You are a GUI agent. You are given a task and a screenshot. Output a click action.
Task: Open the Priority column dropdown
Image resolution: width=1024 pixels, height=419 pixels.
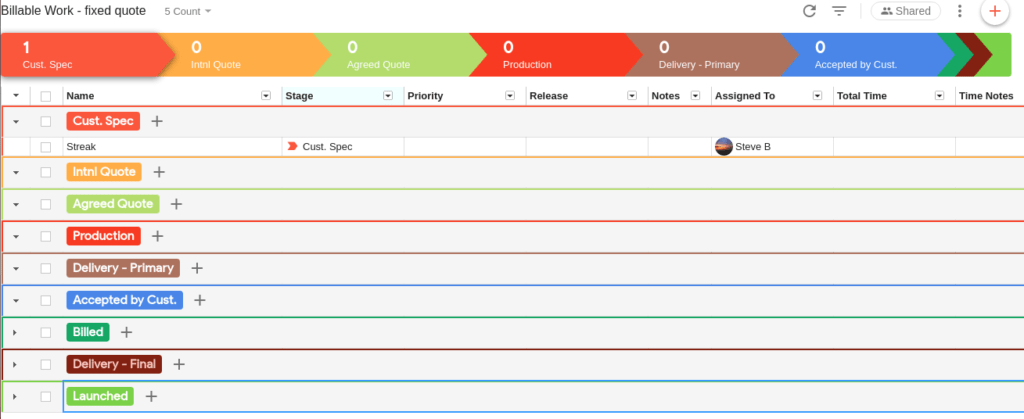pyautogui.click(x=510, y=96)
